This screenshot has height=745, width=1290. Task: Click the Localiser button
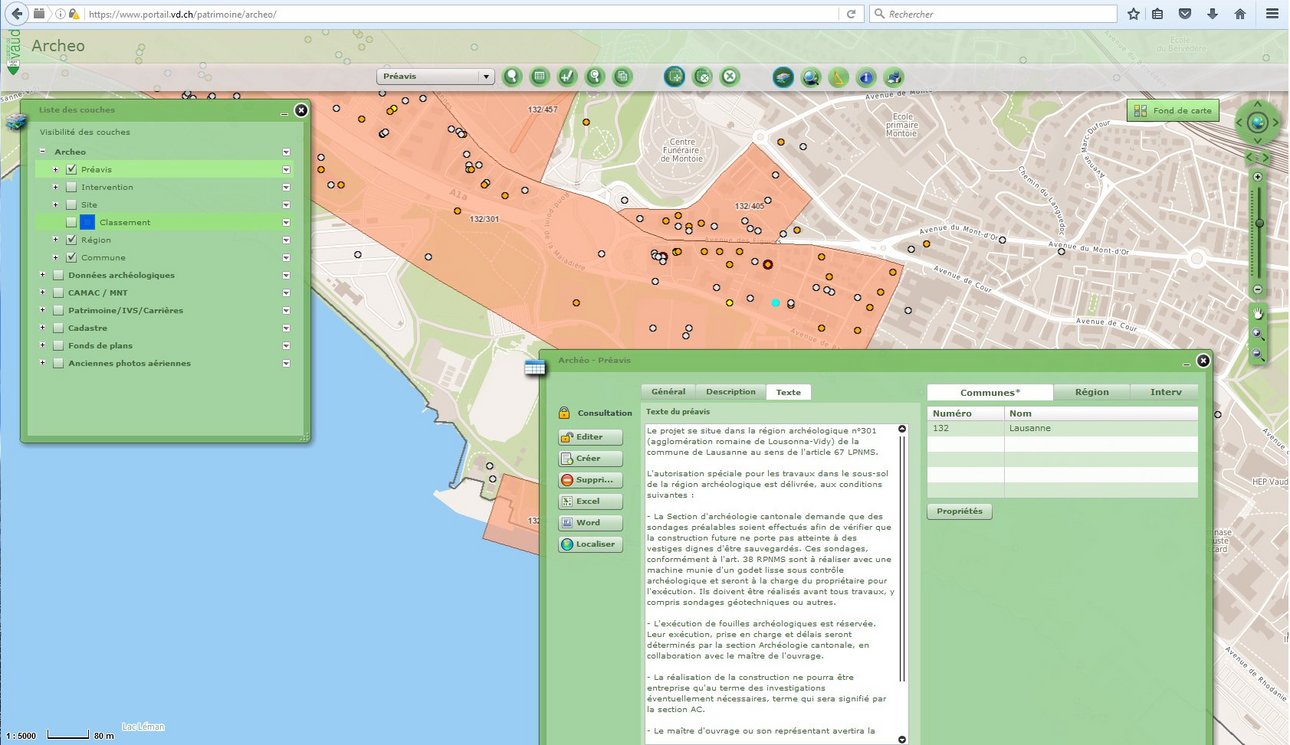590,544
